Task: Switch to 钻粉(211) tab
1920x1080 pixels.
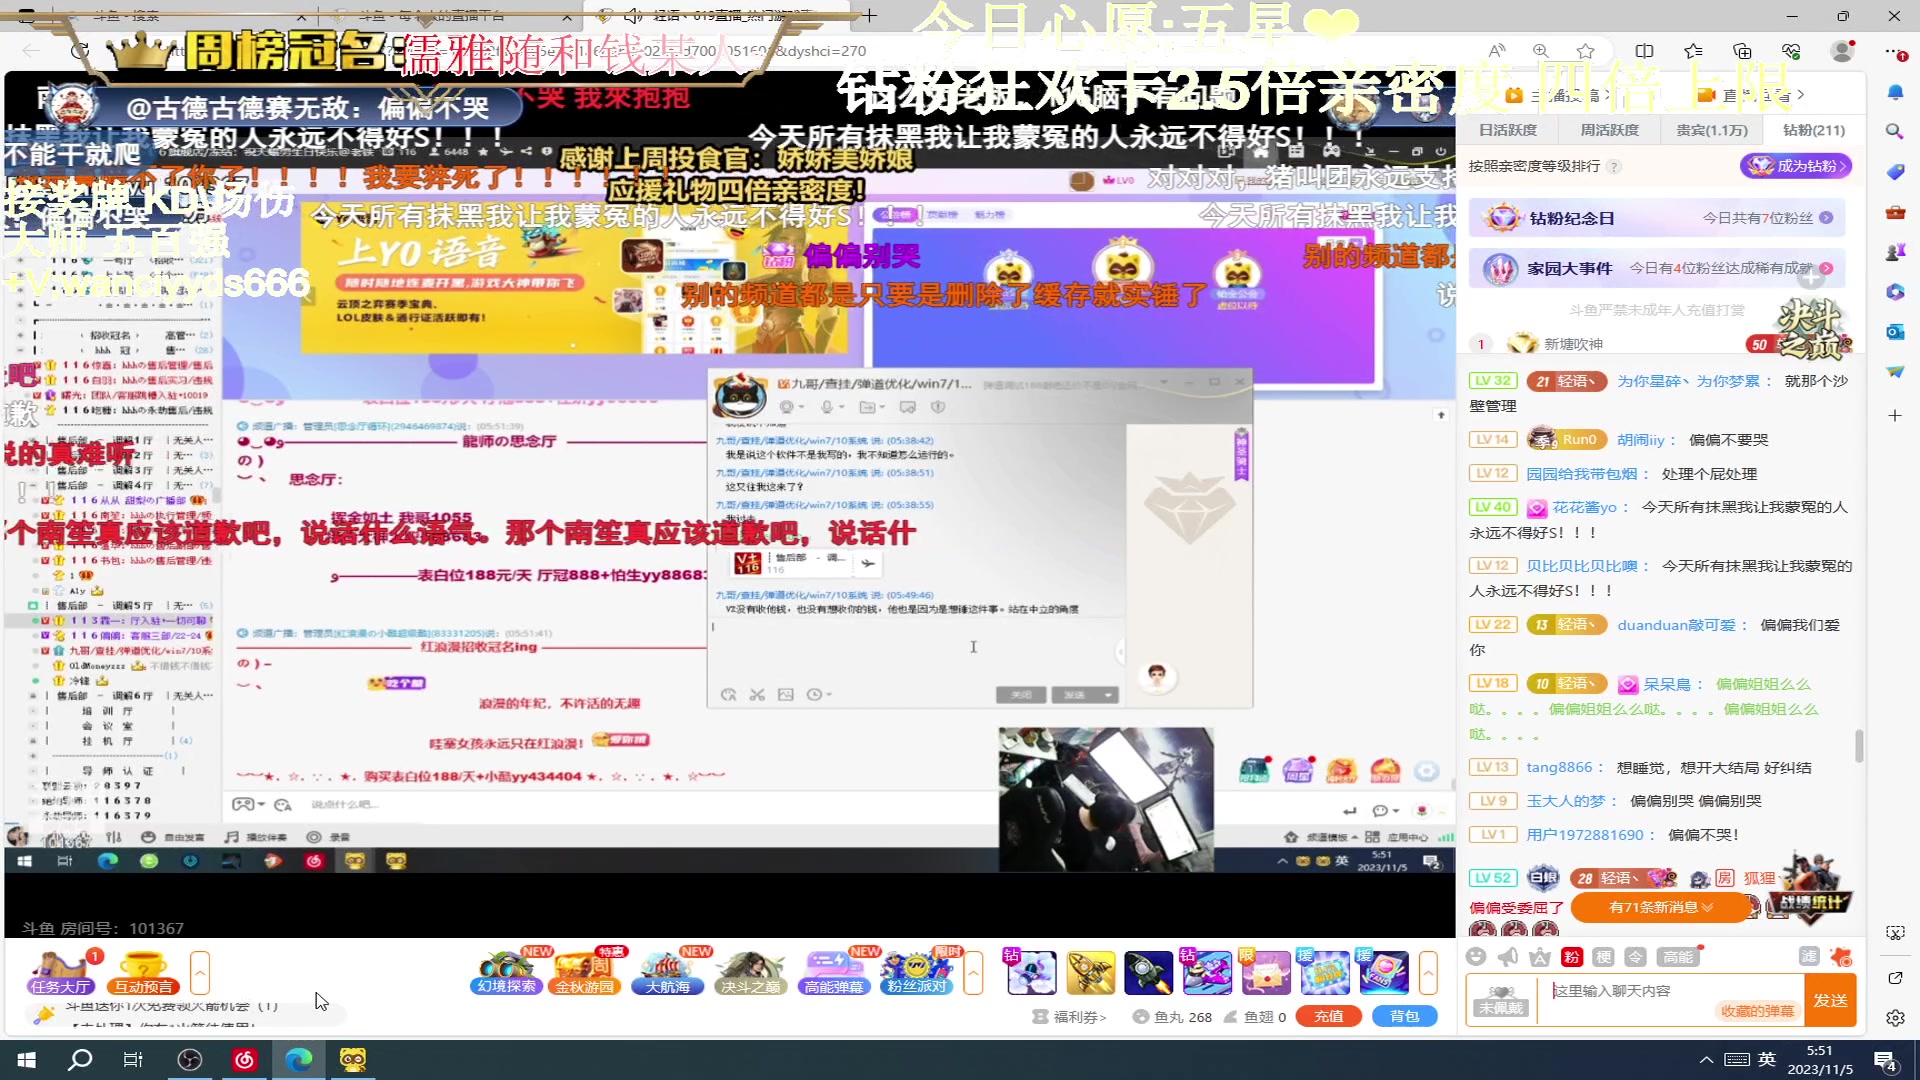Action: pyautogui.click(x=1814, y=130)
